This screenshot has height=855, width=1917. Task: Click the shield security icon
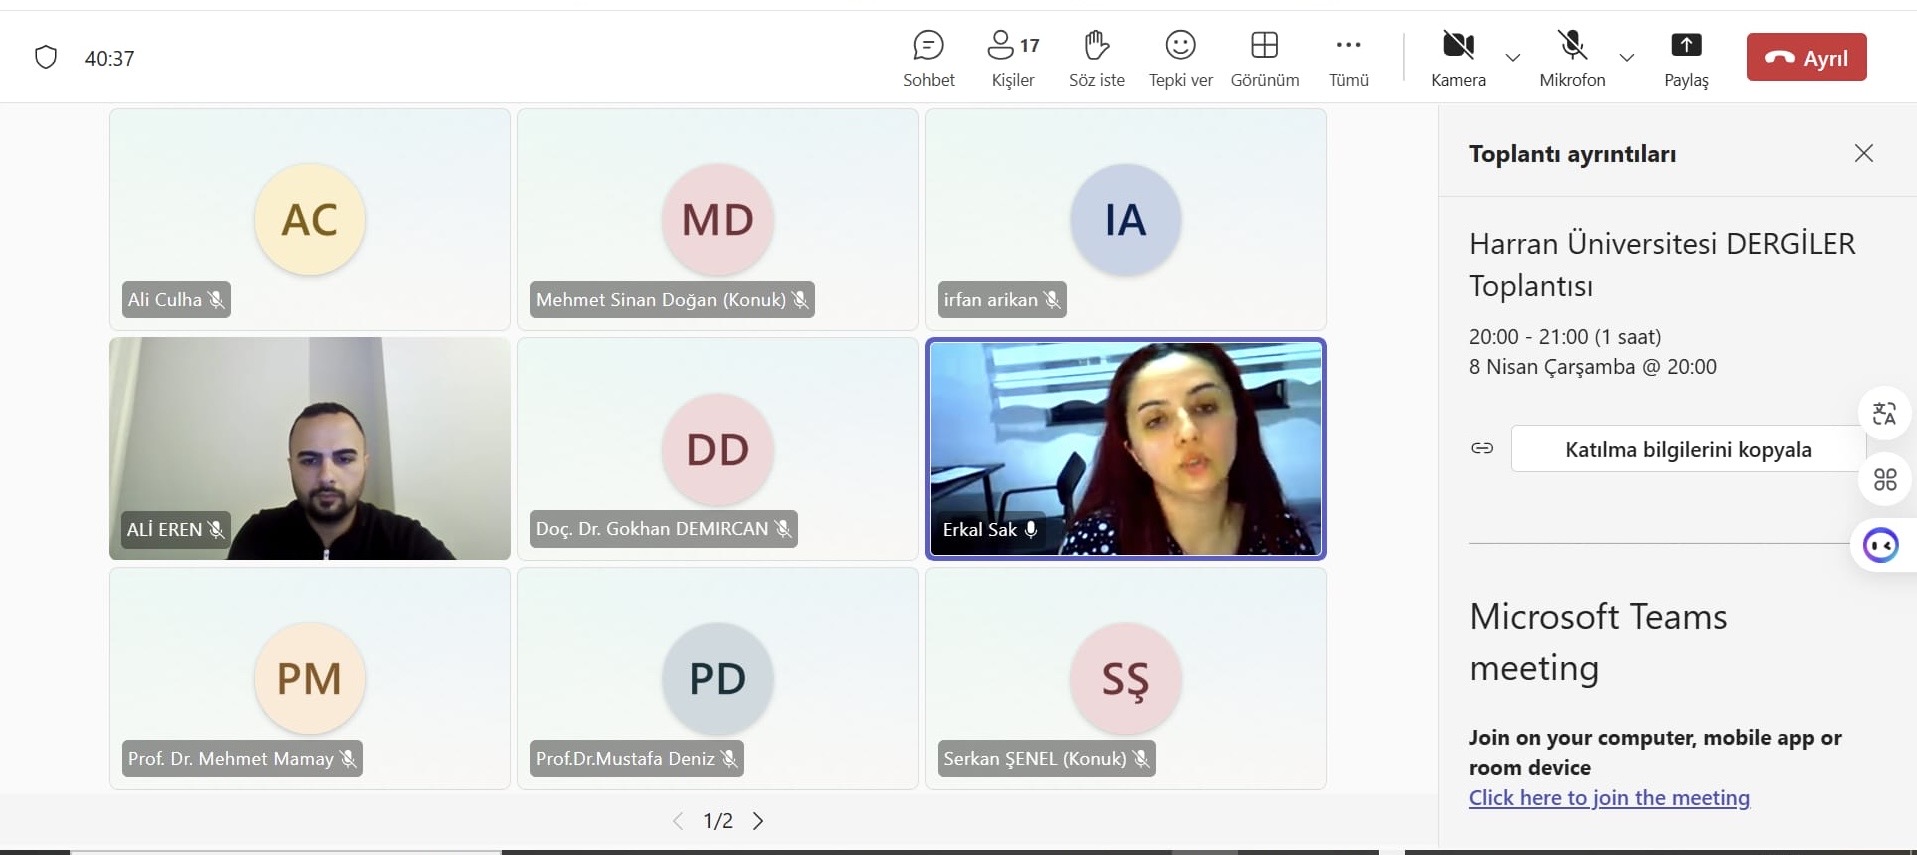click(x=46, y=58)
